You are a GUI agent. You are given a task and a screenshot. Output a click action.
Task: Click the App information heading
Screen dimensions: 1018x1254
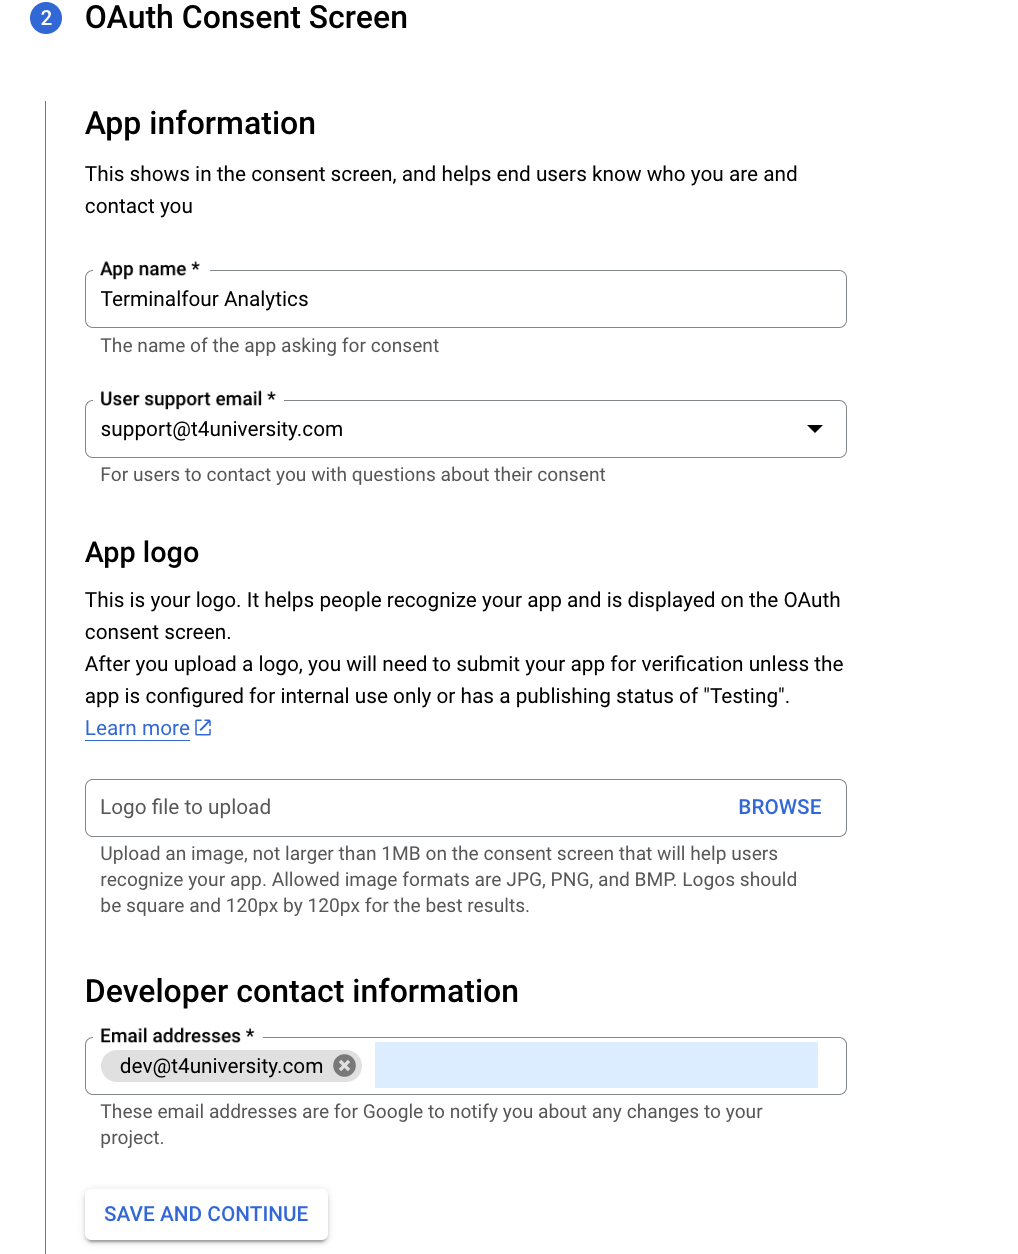200,123
